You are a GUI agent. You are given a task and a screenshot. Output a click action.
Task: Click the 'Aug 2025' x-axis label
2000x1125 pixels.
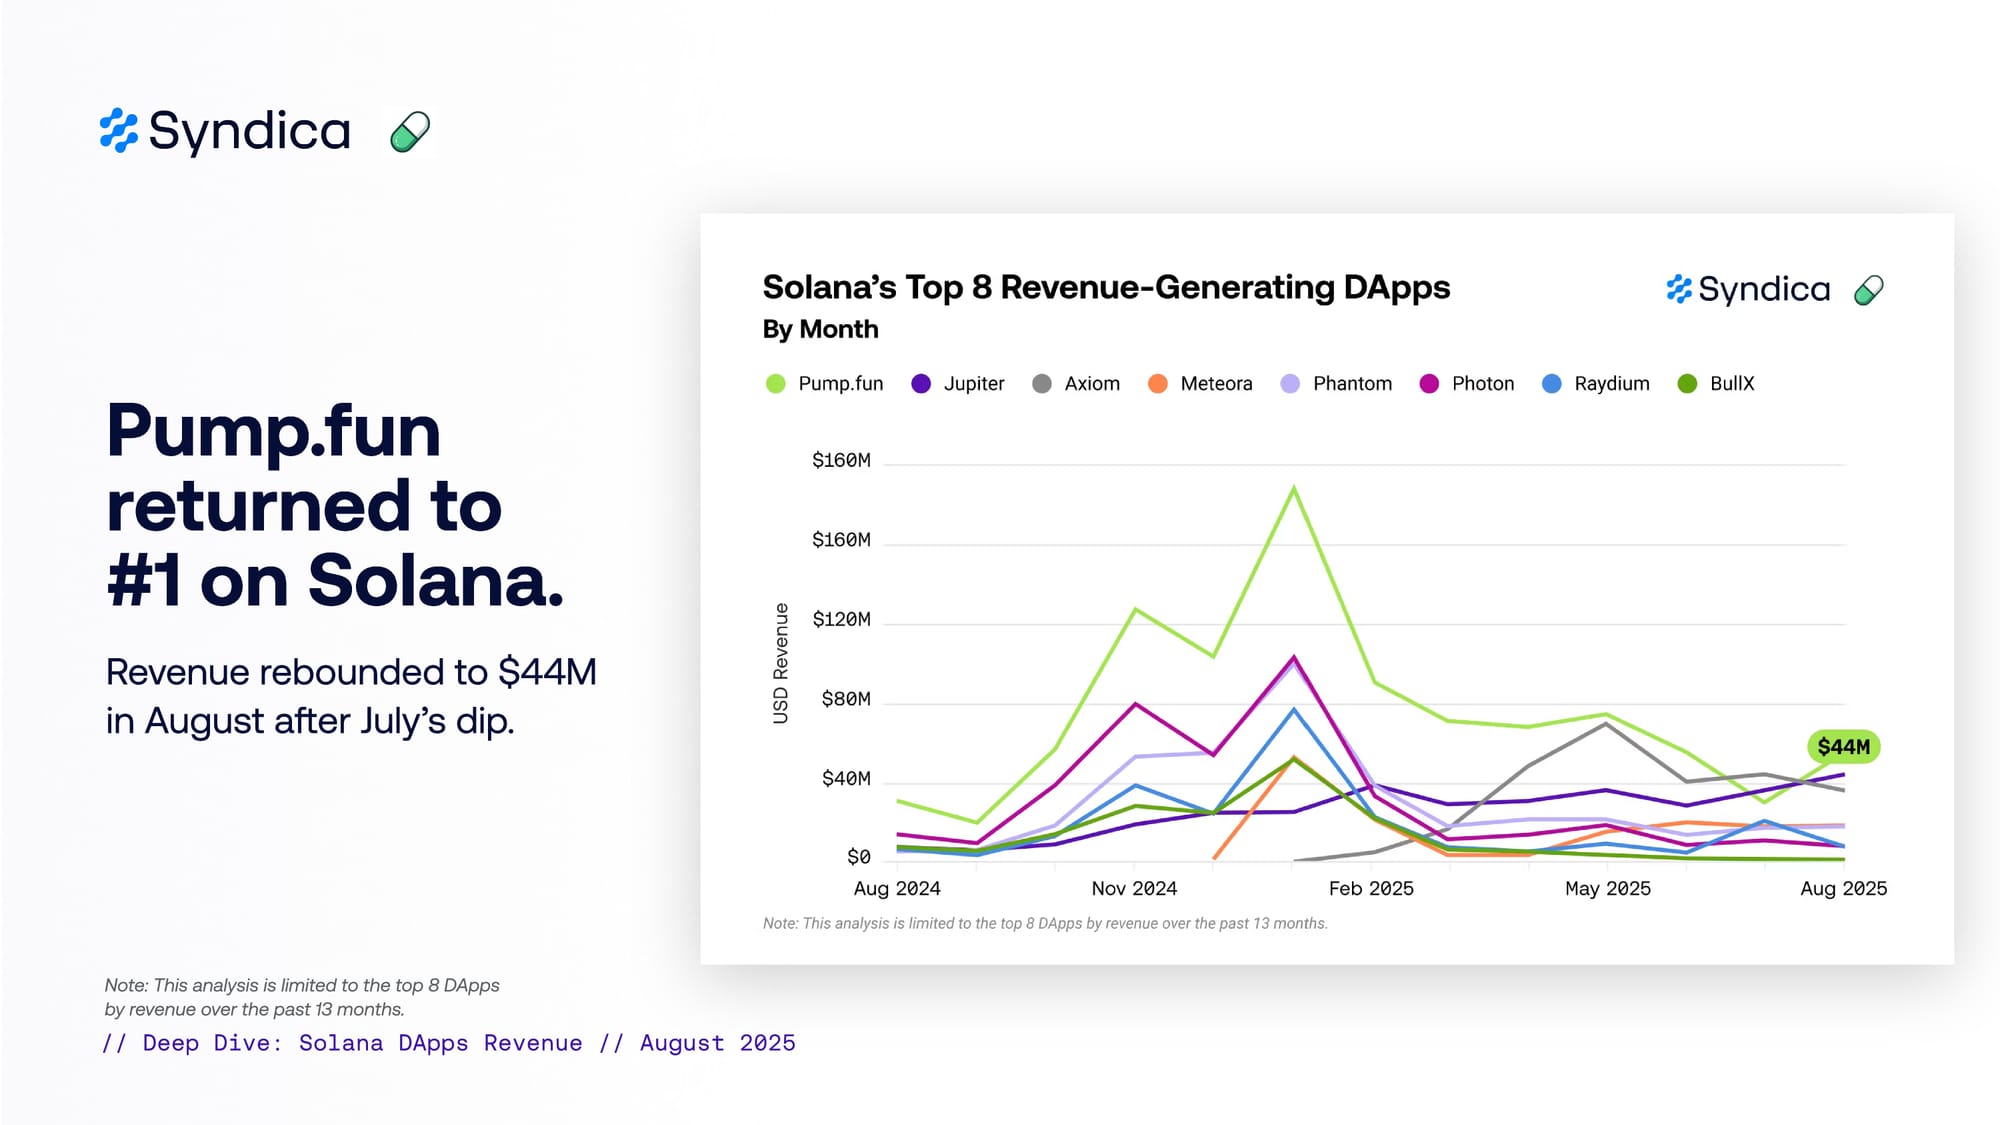pyautogui.click(x=1844, y=889)
